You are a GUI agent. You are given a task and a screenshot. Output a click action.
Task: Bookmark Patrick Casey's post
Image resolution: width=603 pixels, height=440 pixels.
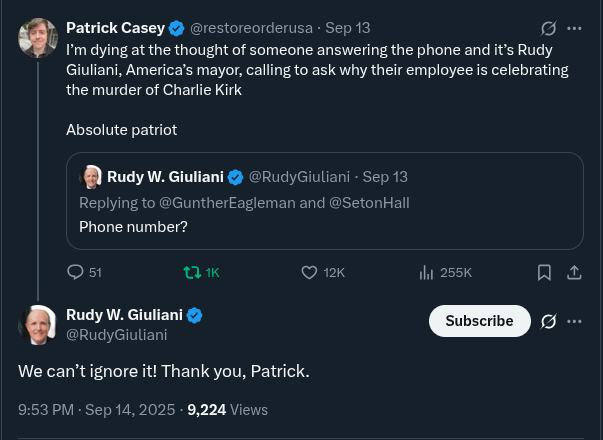pyautogui.click(x=544, y=272)
